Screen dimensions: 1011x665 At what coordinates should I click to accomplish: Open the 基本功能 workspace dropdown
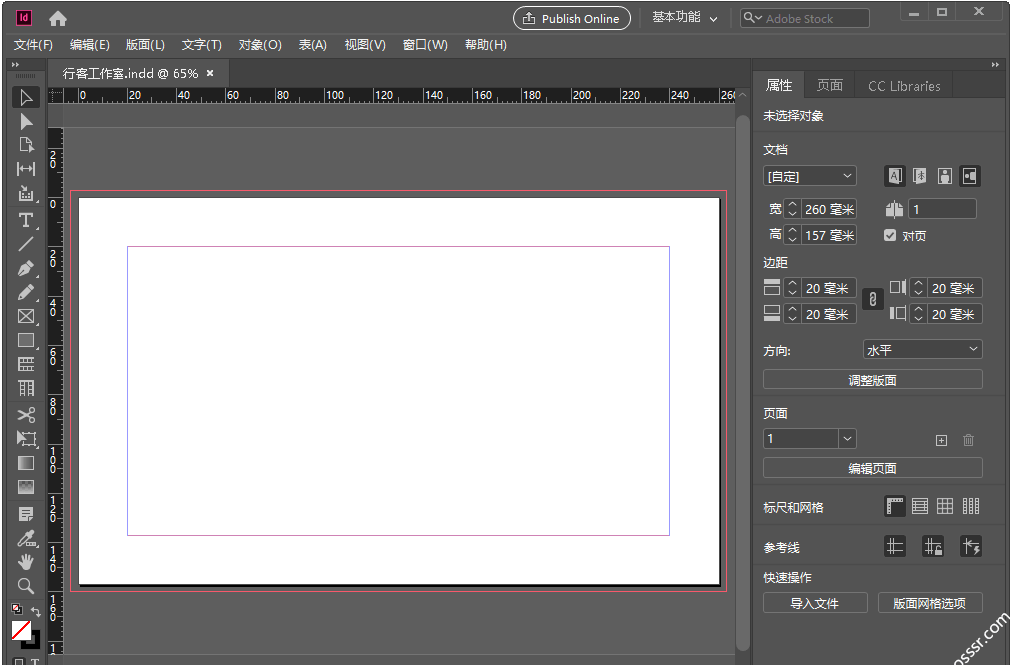point(685,17)
